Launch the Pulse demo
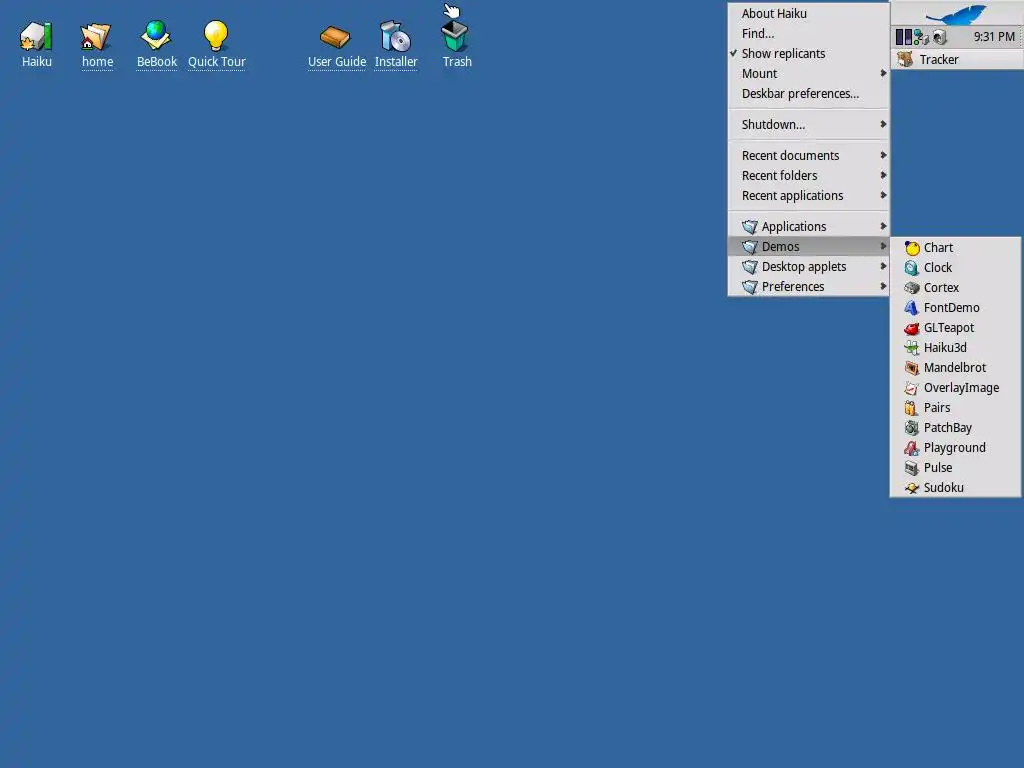Viewport: 1024px width, 768px height. coord(955,468)
